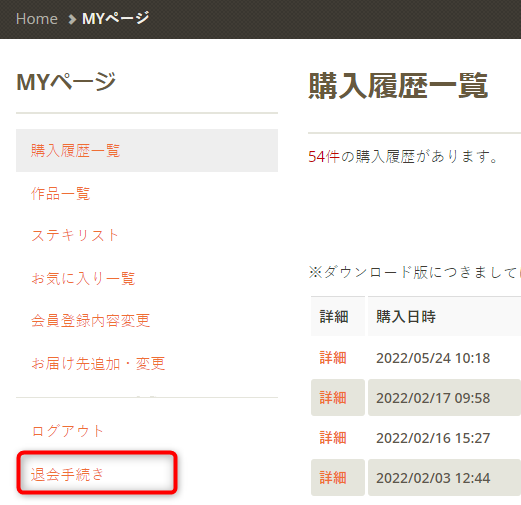This screenshot has width=521, height=505.
Task: Click the breadcrumb chevron arrow icon
Action: tap(72, 19)
